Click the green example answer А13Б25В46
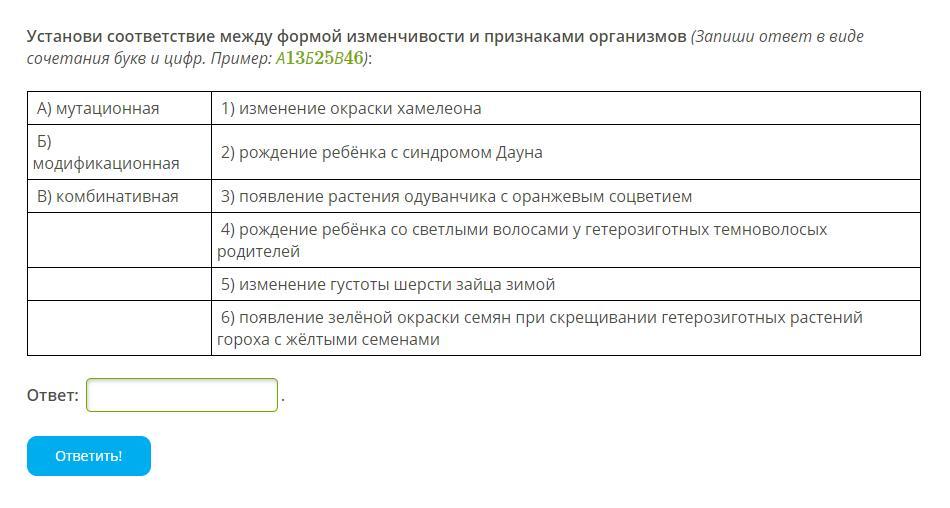The height and width of the screenshot is (508, 950). tap(320, 58)
